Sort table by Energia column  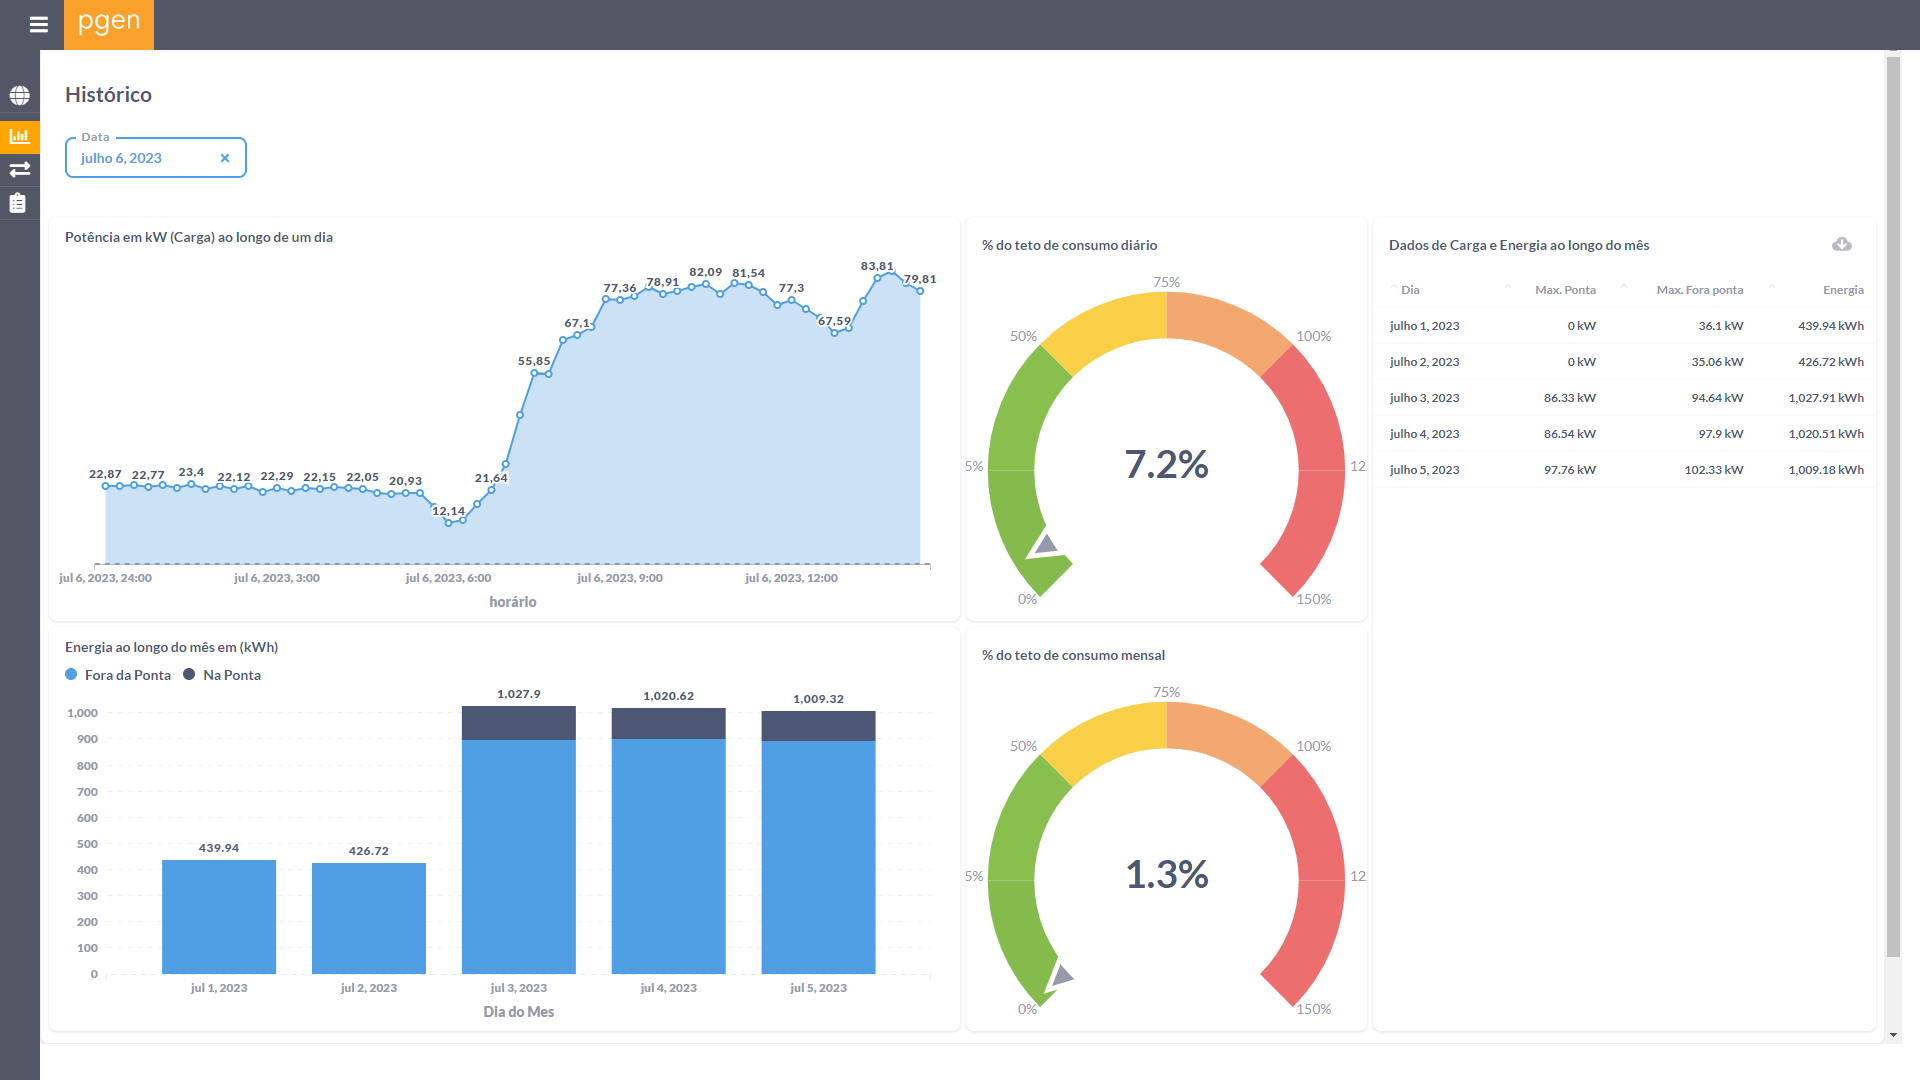(x=1842, y=290)
